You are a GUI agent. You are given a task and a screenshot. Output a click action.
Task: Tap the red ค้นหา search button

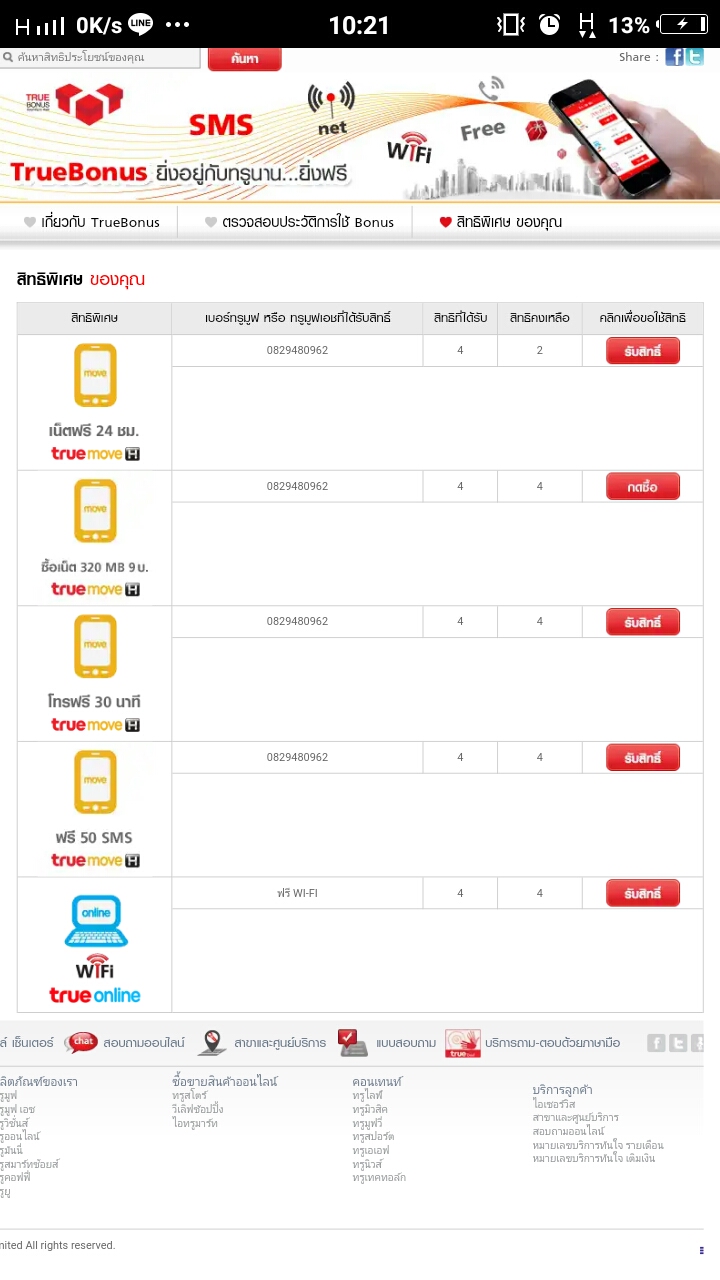[245, 59]
